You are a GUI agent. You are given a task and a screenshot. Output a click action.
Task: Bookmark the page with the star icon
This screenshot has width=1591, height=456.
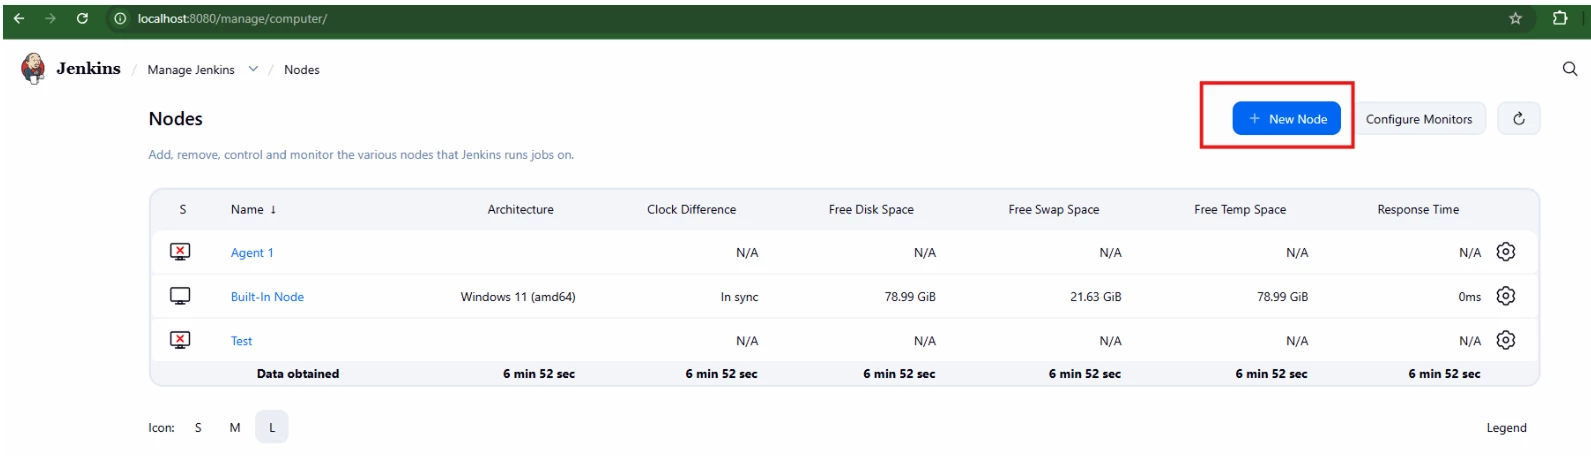(x=1515, y=18)
